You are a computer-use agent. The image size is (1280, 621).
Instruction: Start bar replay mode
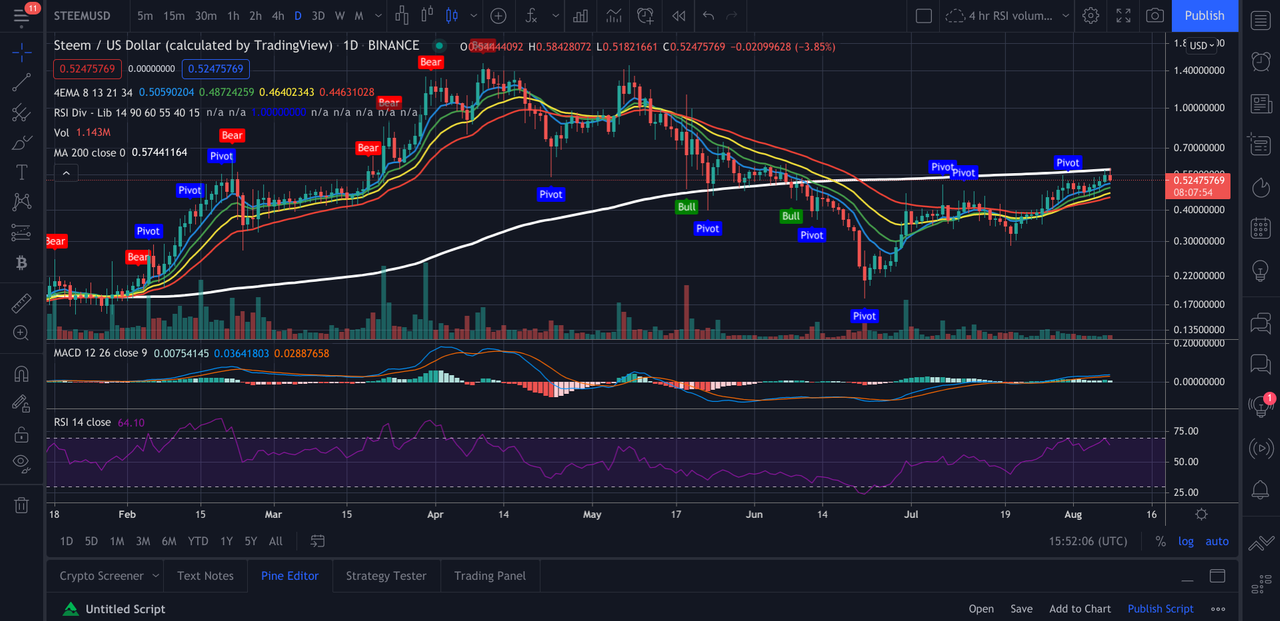pos(678,15)
